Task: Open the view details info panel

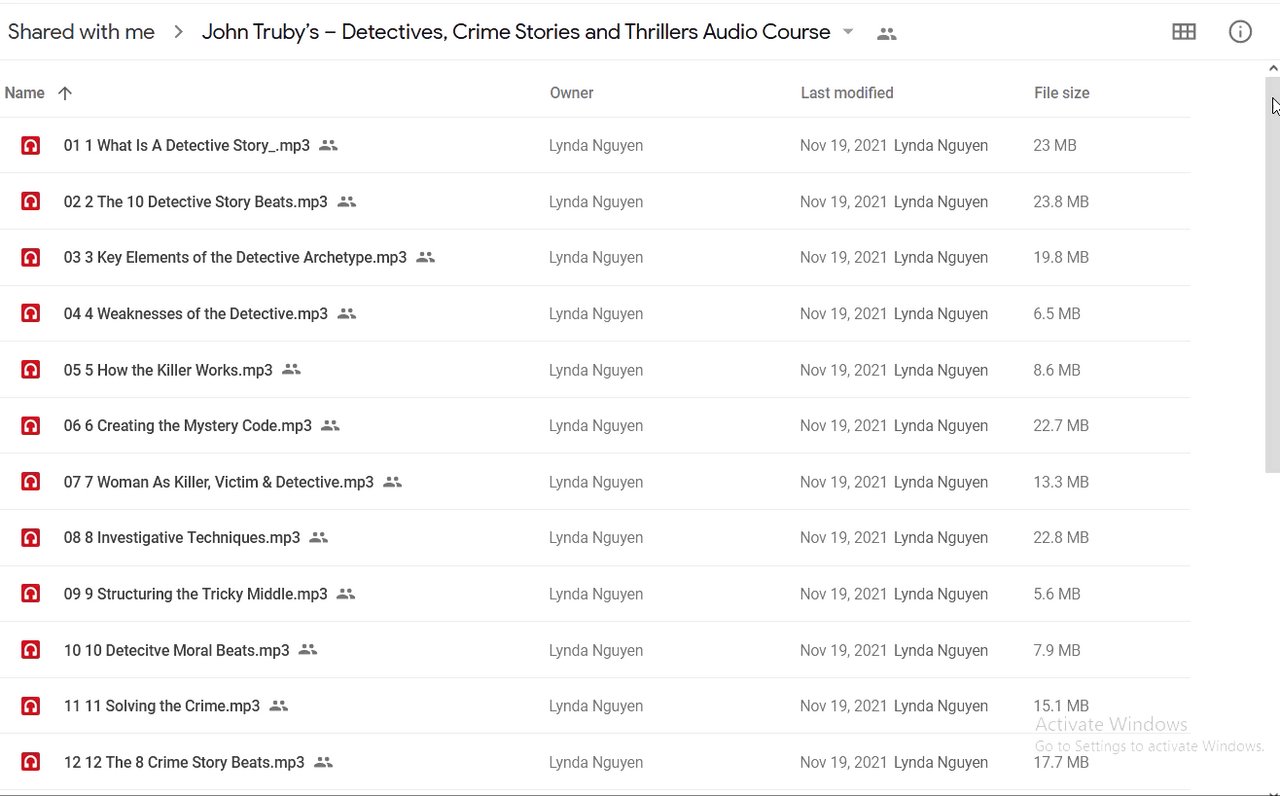Action: [1240, 32]
